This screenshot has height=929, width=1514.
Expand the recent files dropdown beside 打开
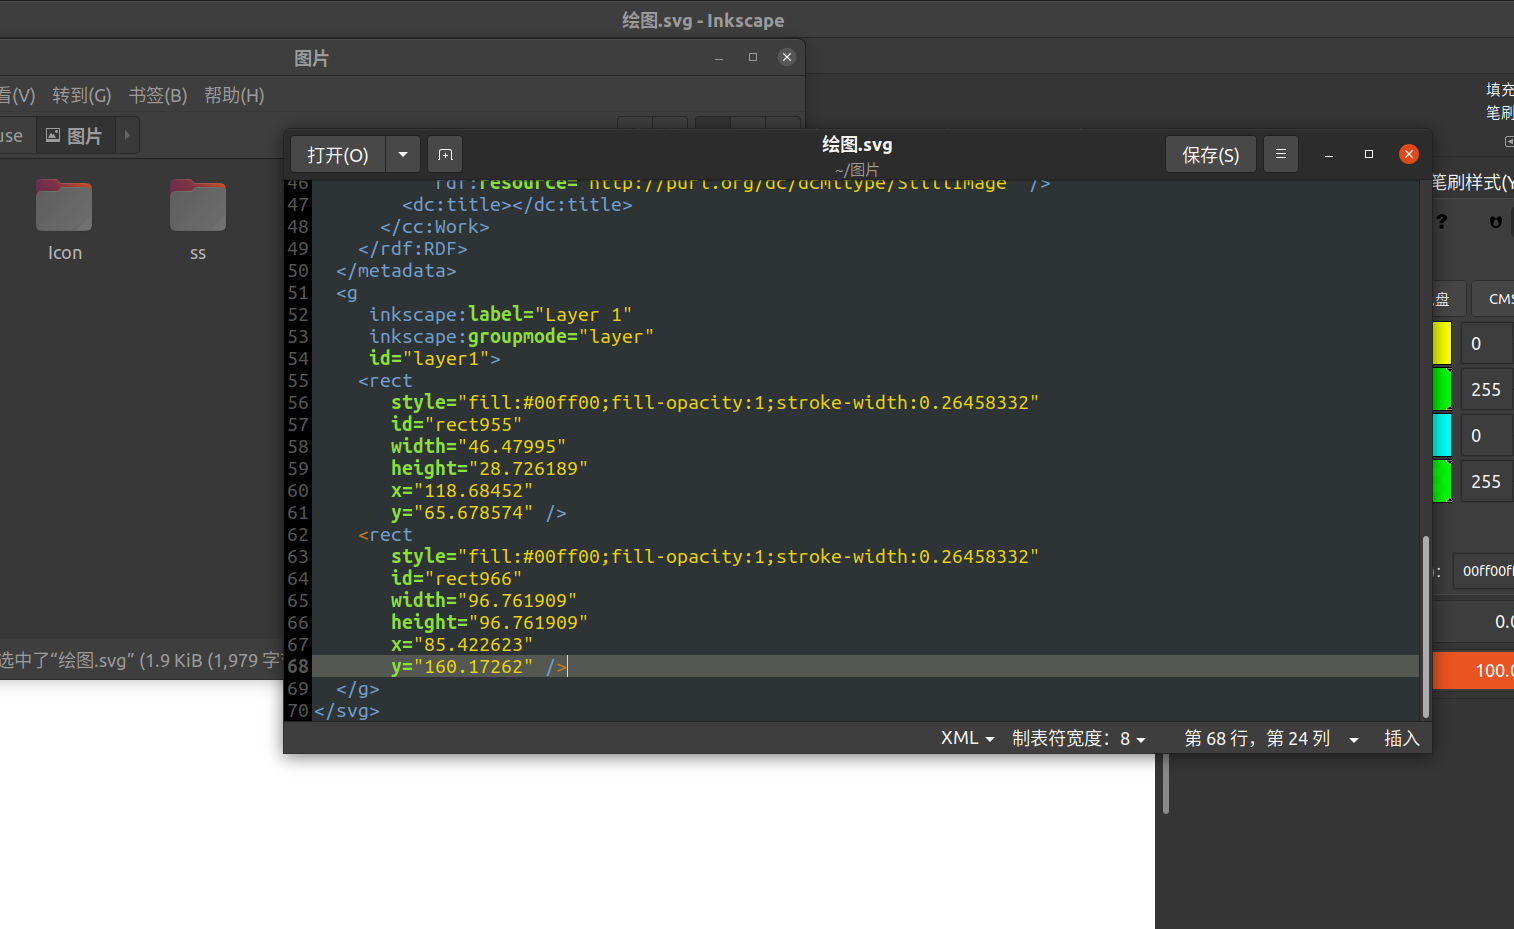click(x=402, y=155)
